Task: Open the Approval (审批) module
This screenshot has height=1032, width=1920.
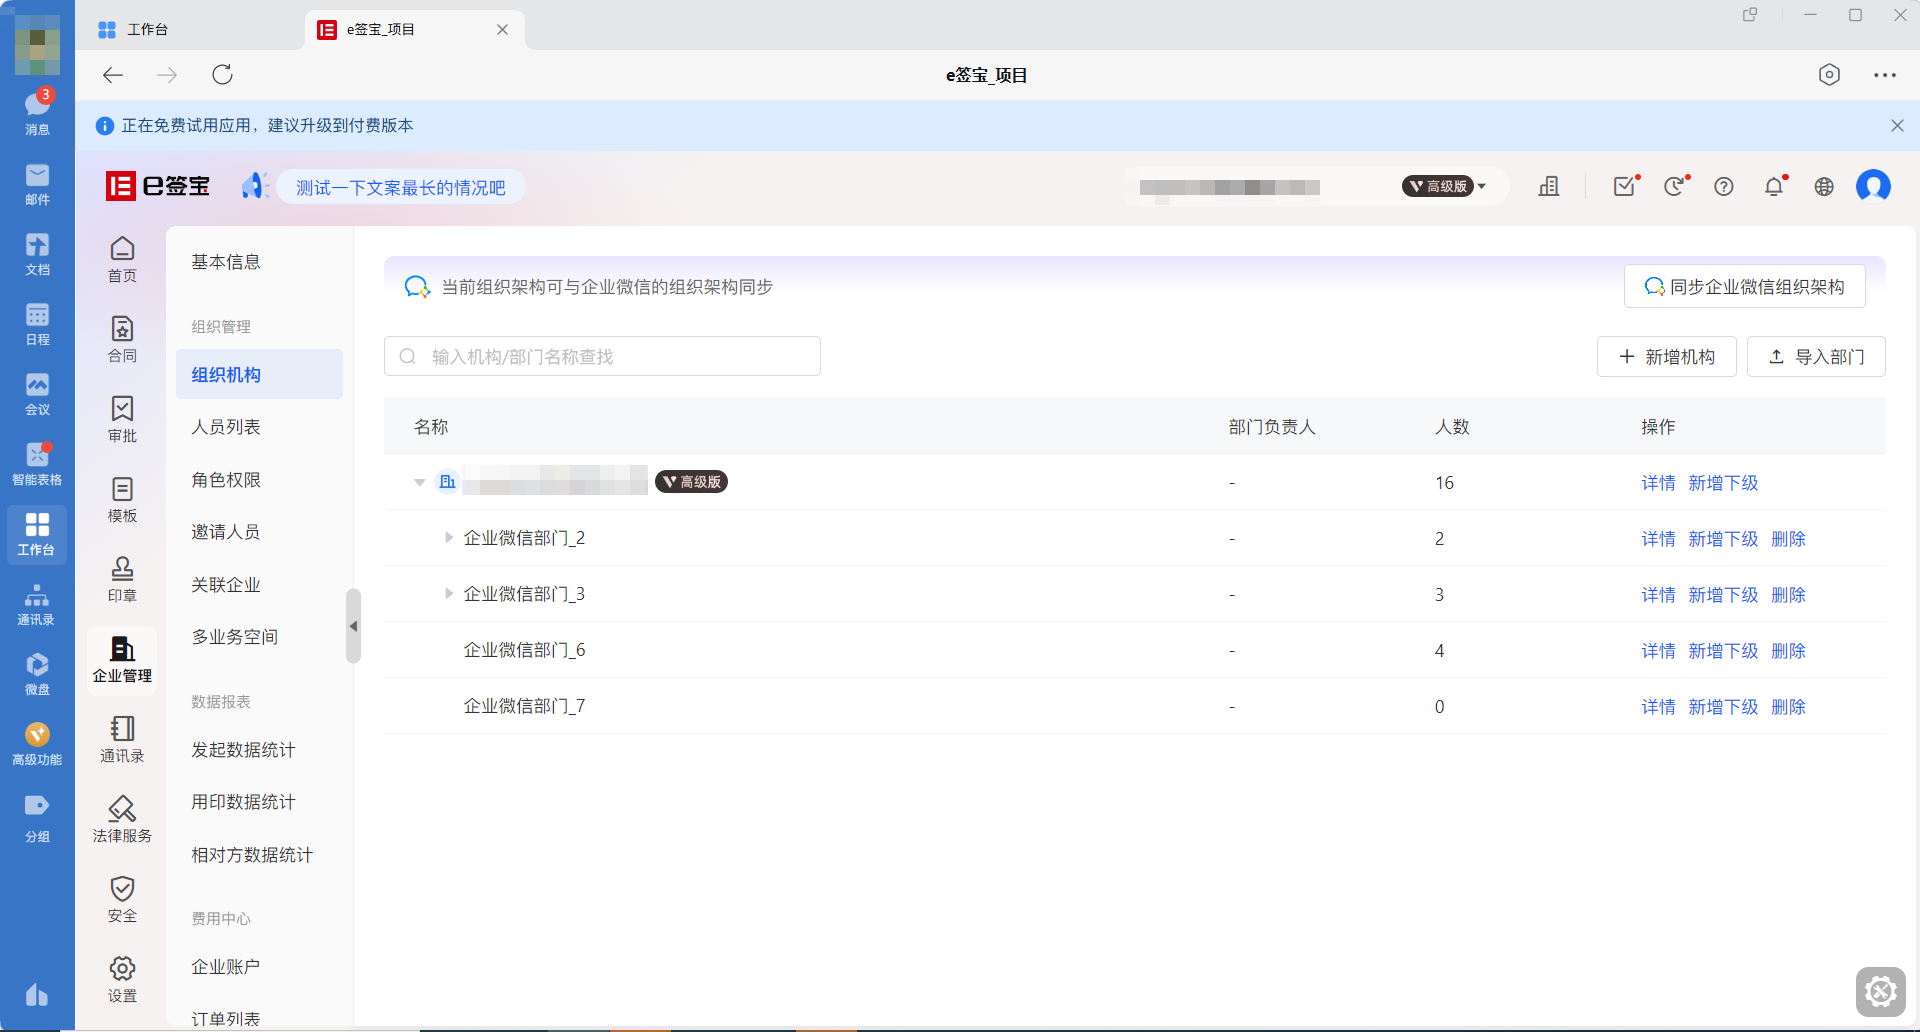Action: (x=122, y=418)
